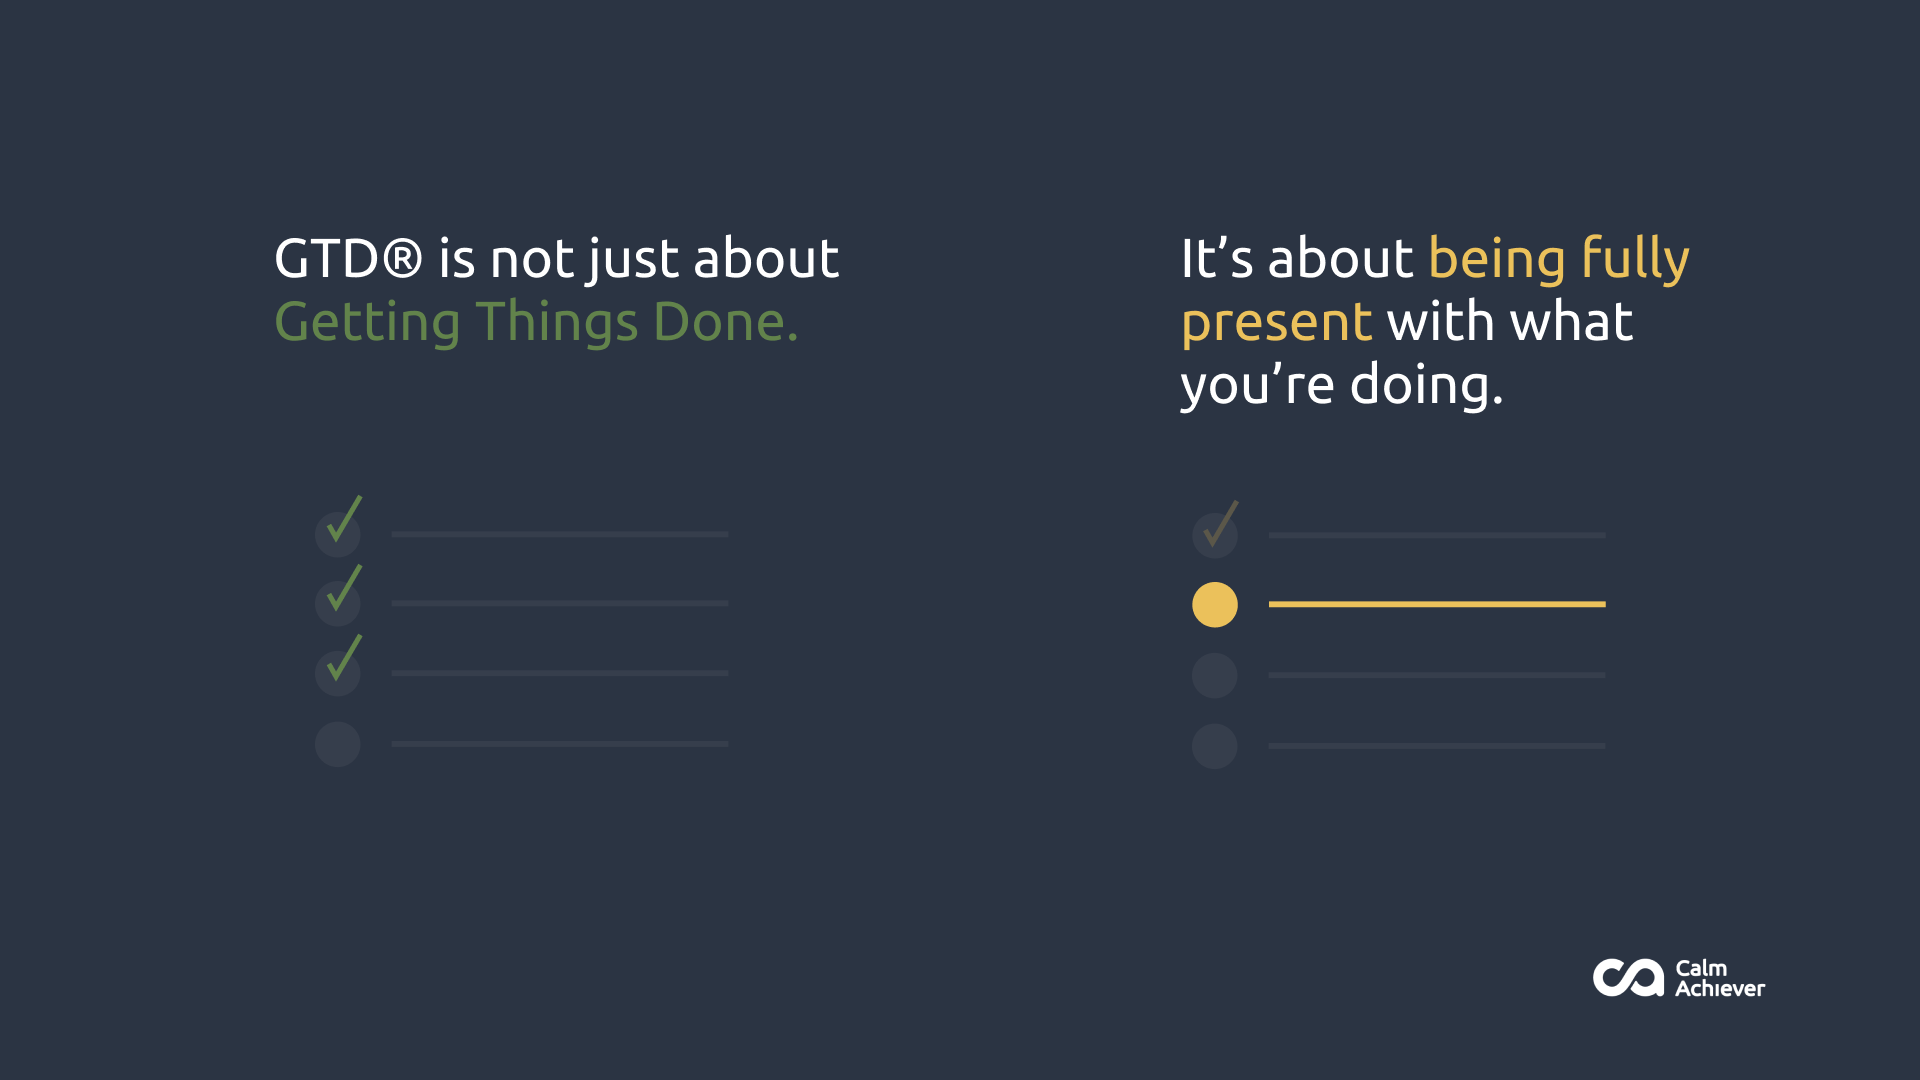Click the line beside the unchecked left circle

560,744
